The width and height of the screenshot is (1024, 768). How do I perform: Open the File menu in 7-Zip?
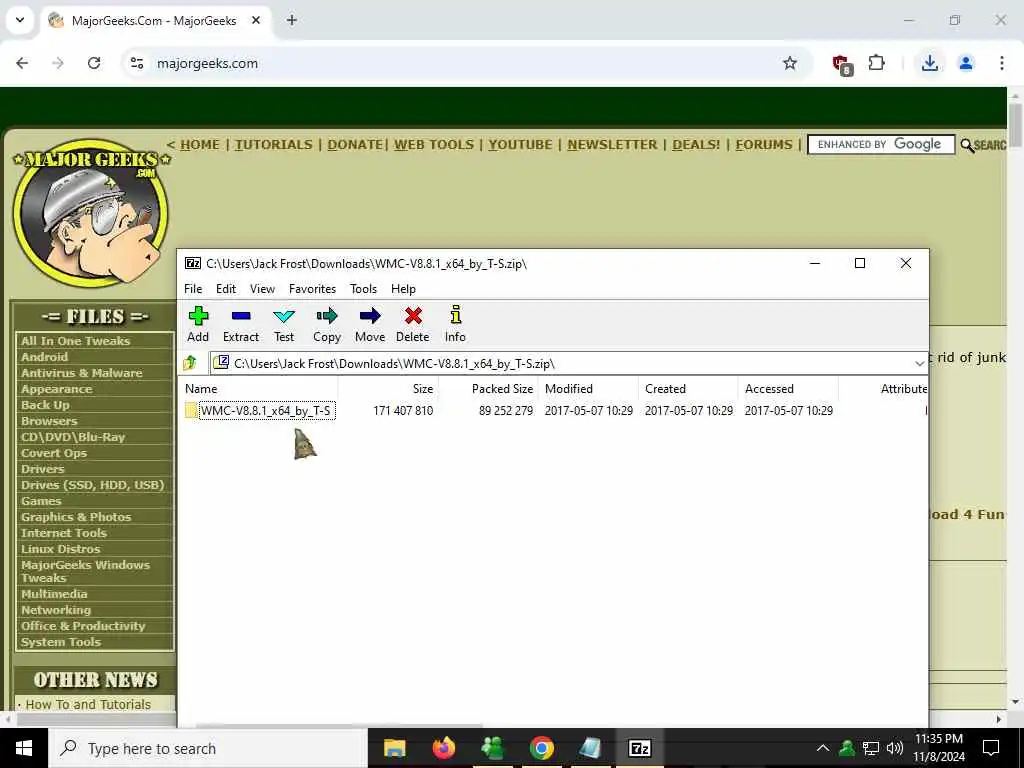[x=193, y=289]
